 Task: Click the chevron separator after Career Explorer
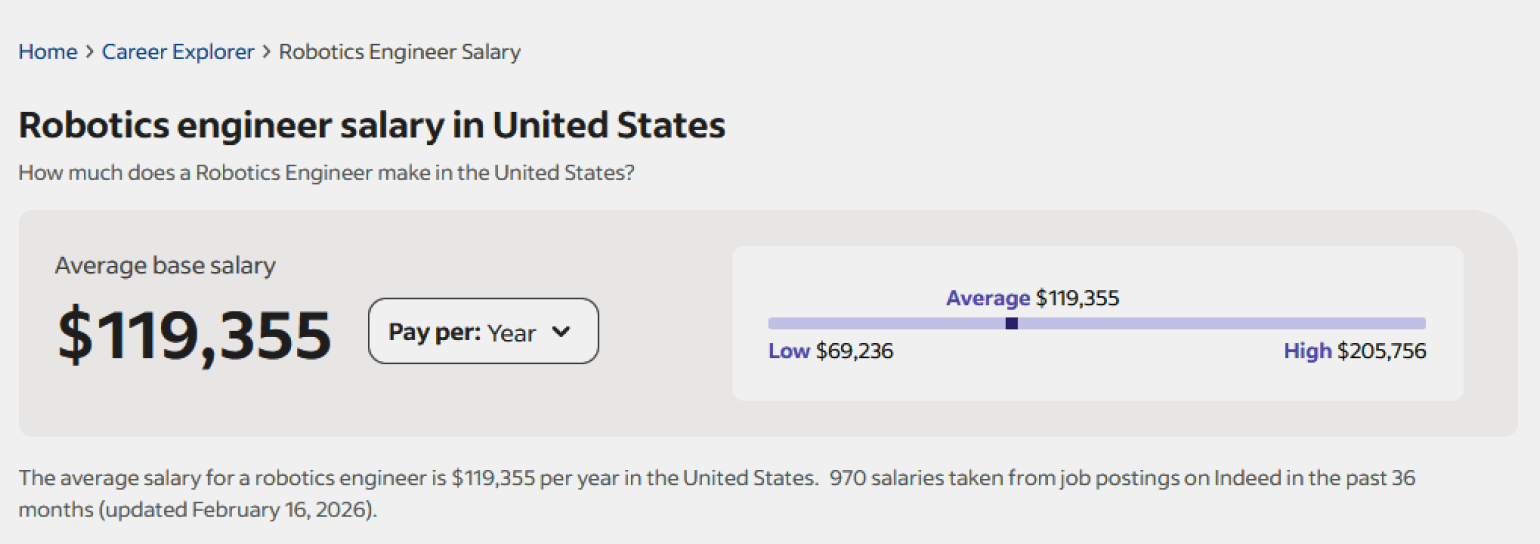(x=267, y=52)
